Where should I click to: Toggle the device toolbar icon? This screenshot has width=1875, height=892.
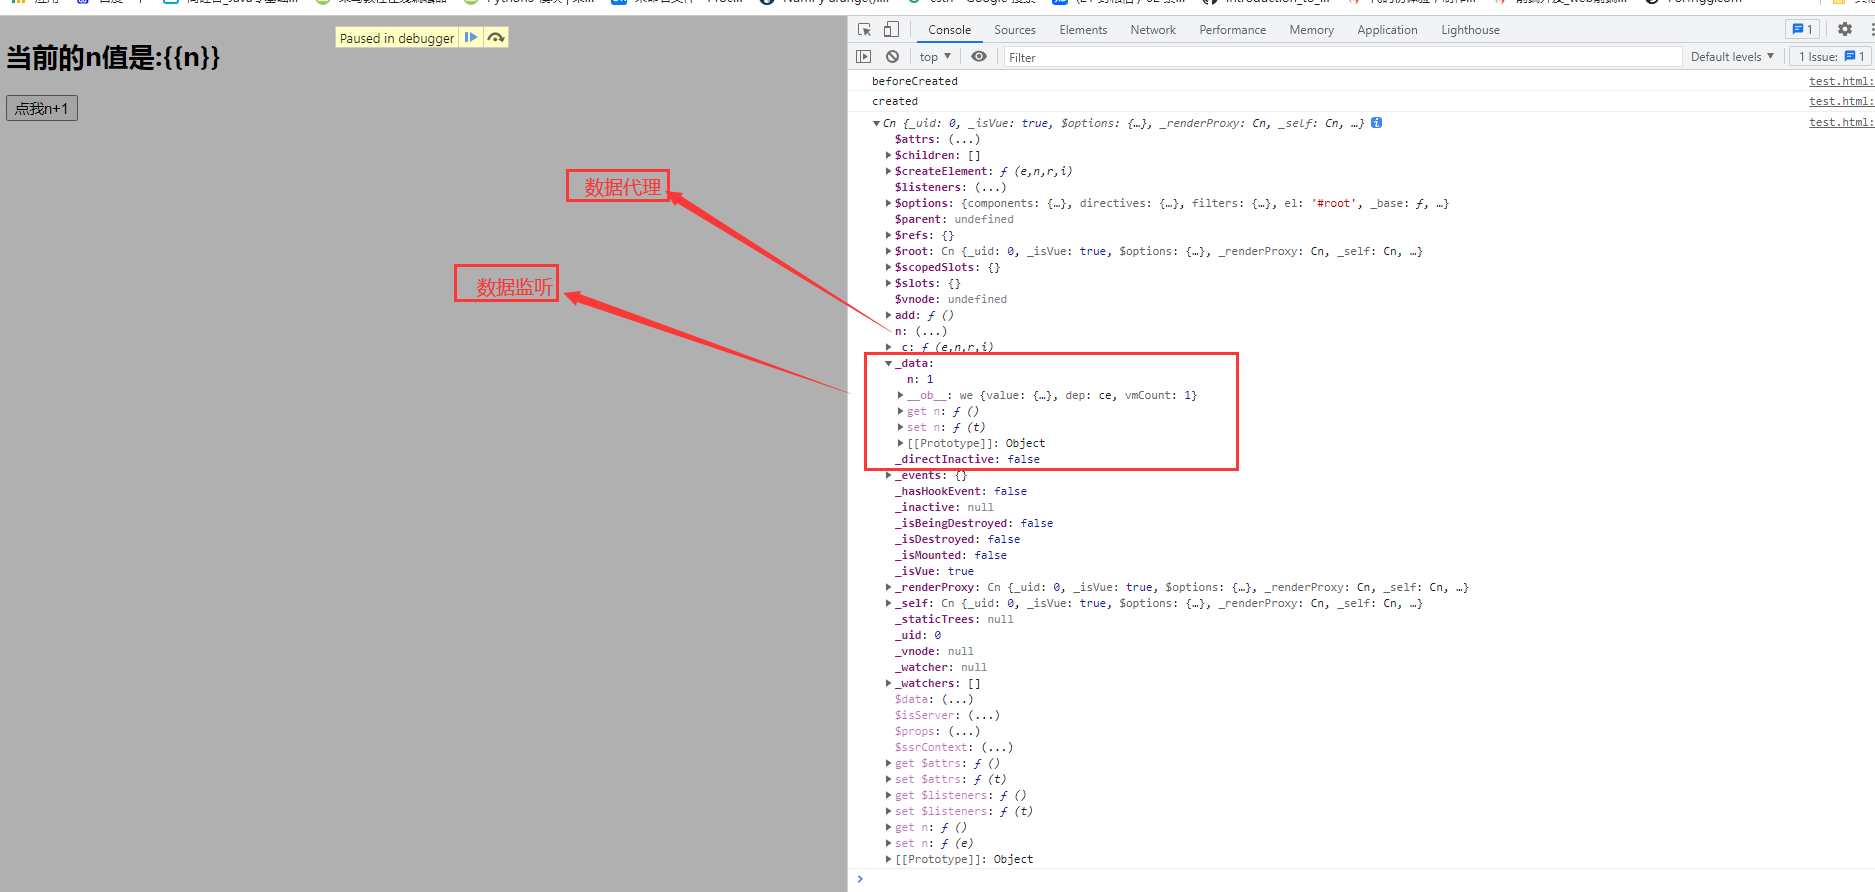click(x=891, y=30)
